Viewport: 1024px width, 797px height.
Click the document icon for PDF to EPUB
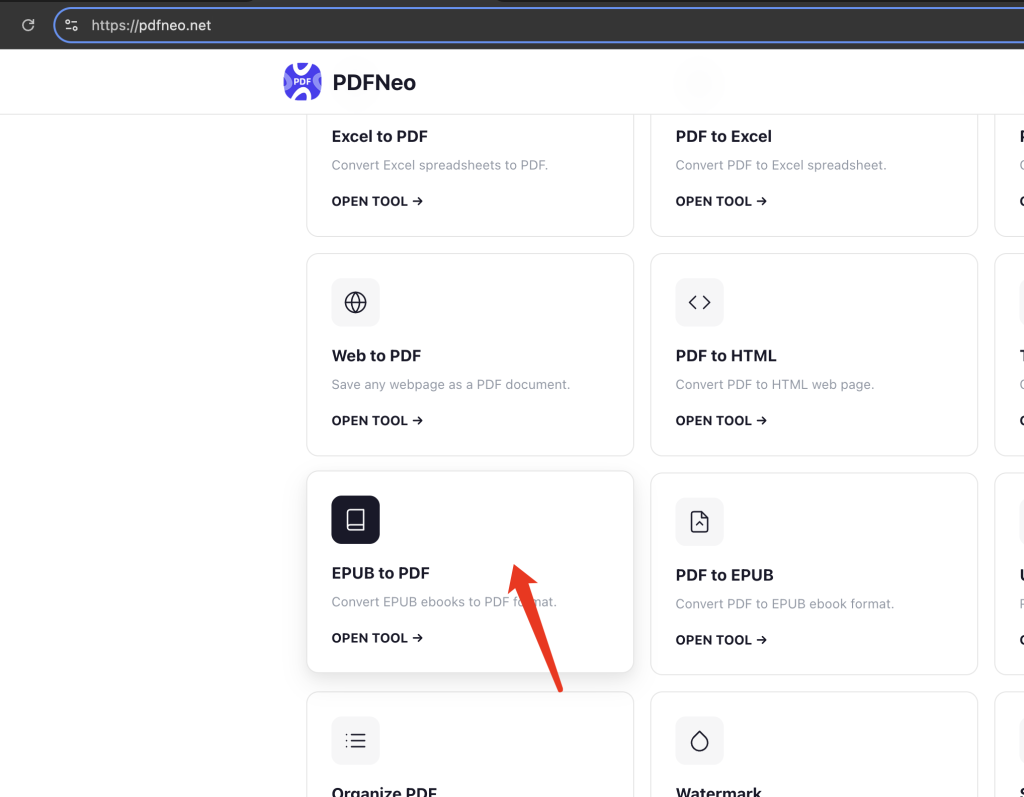[x=699, y=522]
